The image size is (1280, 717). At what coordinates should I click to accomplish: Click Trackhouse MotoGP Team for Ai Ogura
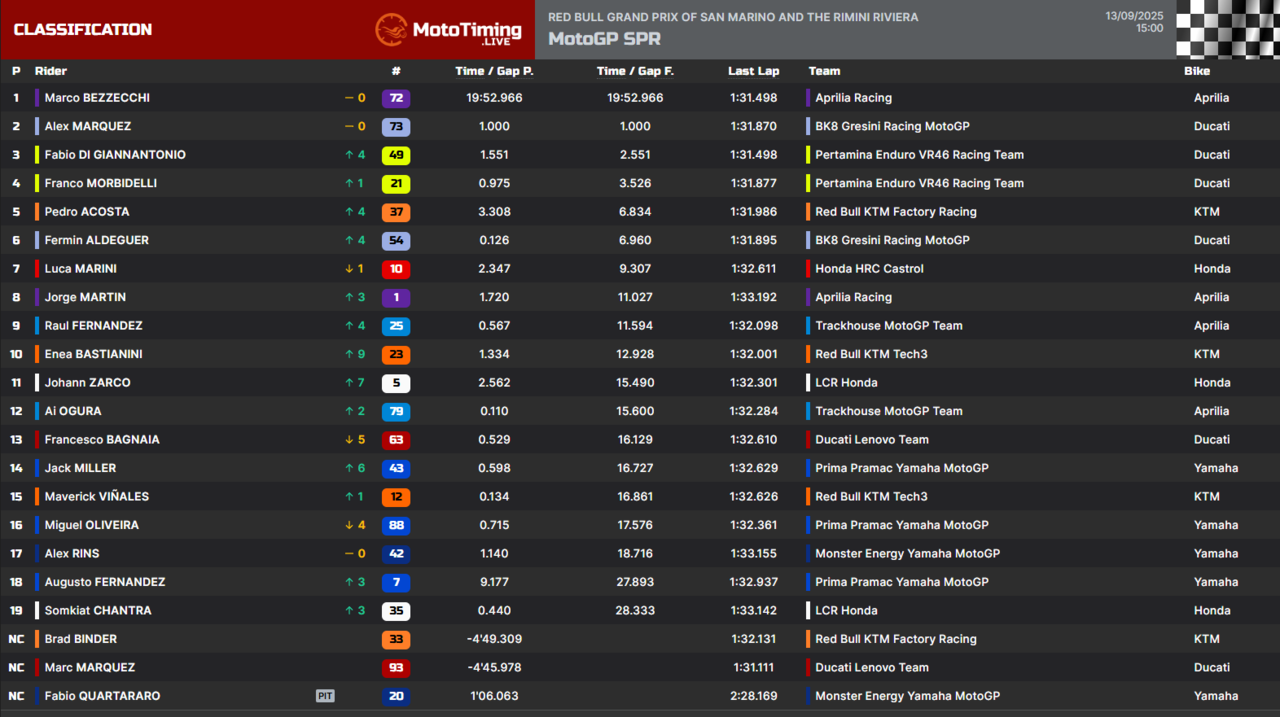tap(889, 412)
